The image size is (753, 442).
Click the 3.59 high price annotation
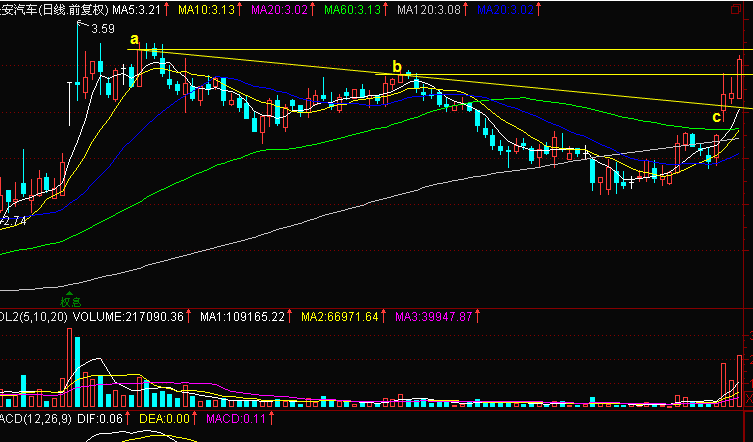click(x=101, y=29)
